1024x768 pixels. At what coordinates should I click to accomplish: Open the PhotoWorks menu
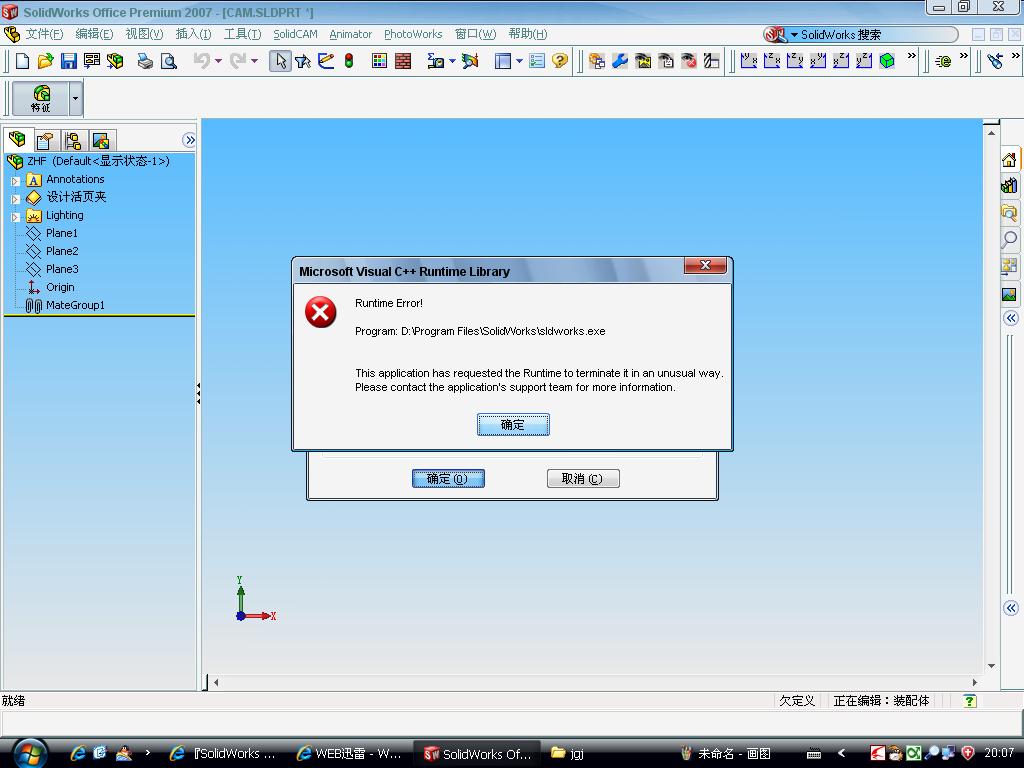click(413, 34)
